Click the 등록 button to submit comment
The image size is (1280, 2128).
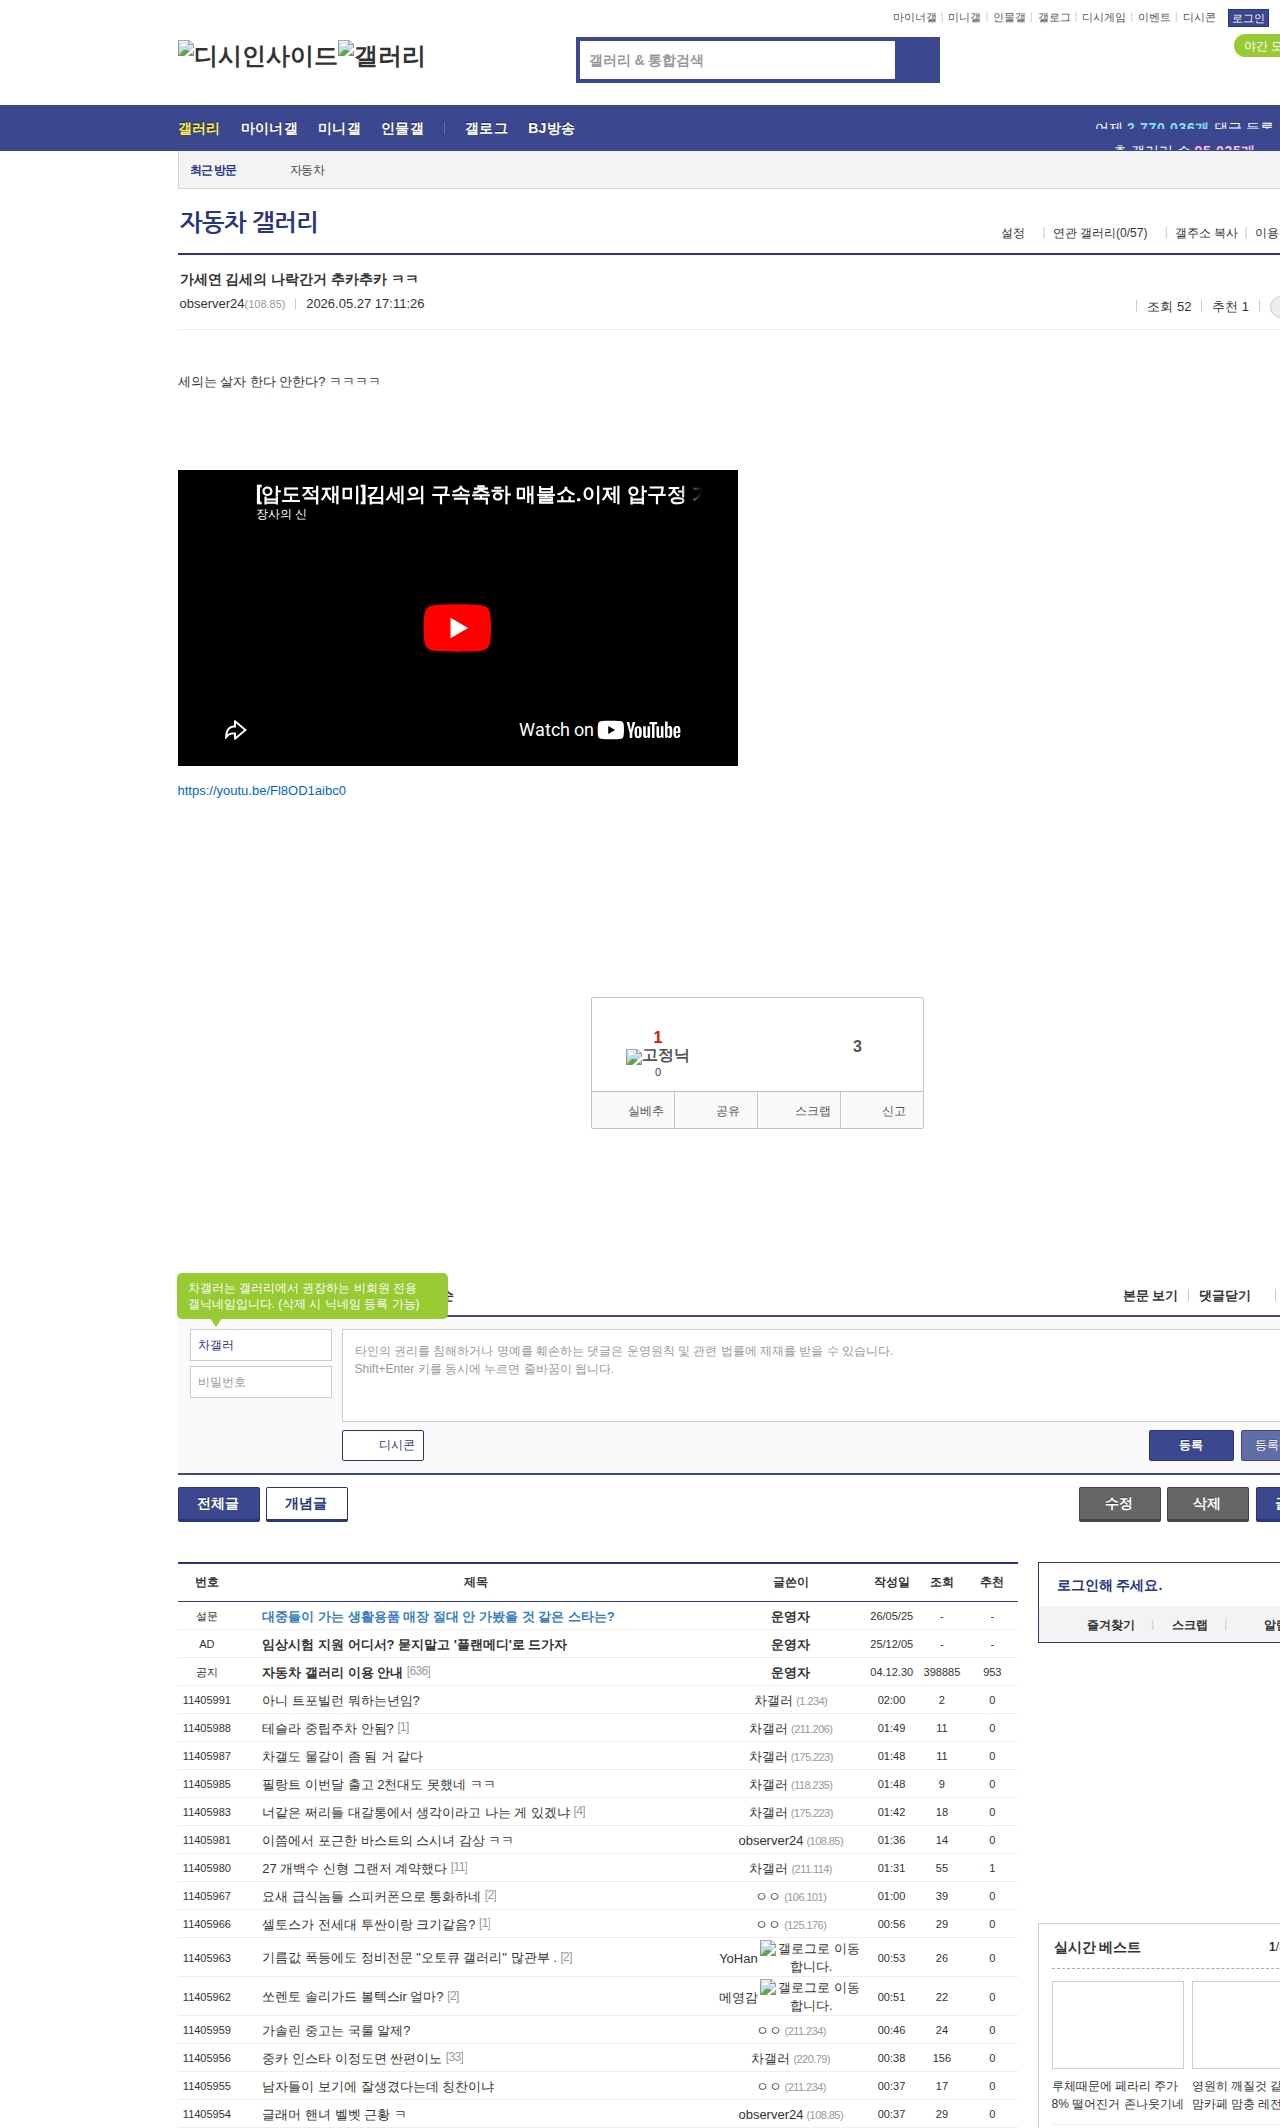[x=1191, y=1445]
